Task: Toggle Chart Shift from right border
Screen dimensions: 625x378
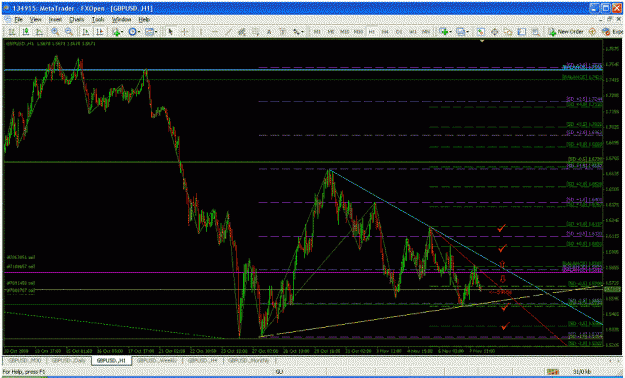Action: [x=100, y=32]
